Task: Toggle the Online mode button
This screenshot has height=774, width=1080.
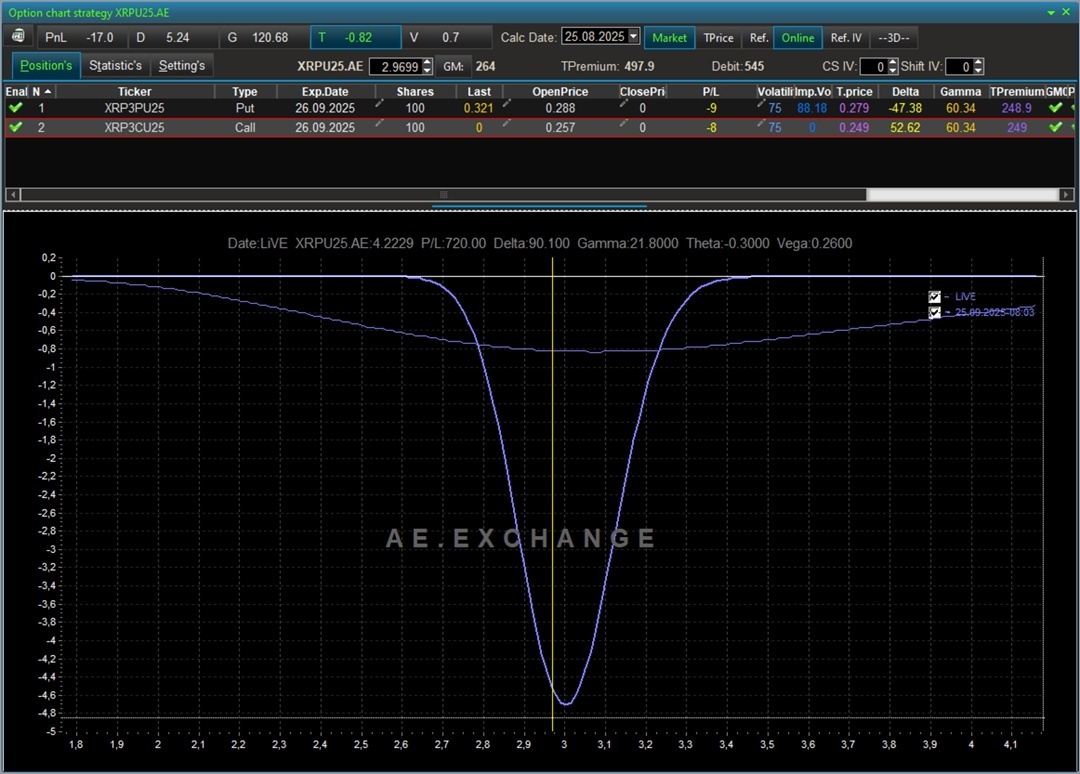Action: coord(798,38)
